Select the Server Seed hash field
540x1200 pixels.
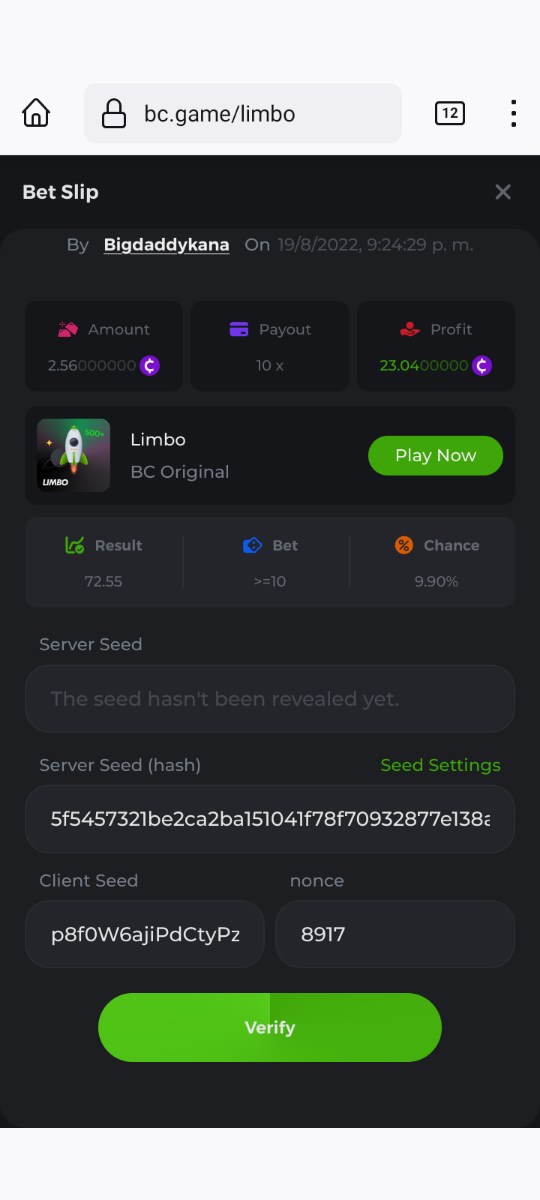tap(270, 819)
